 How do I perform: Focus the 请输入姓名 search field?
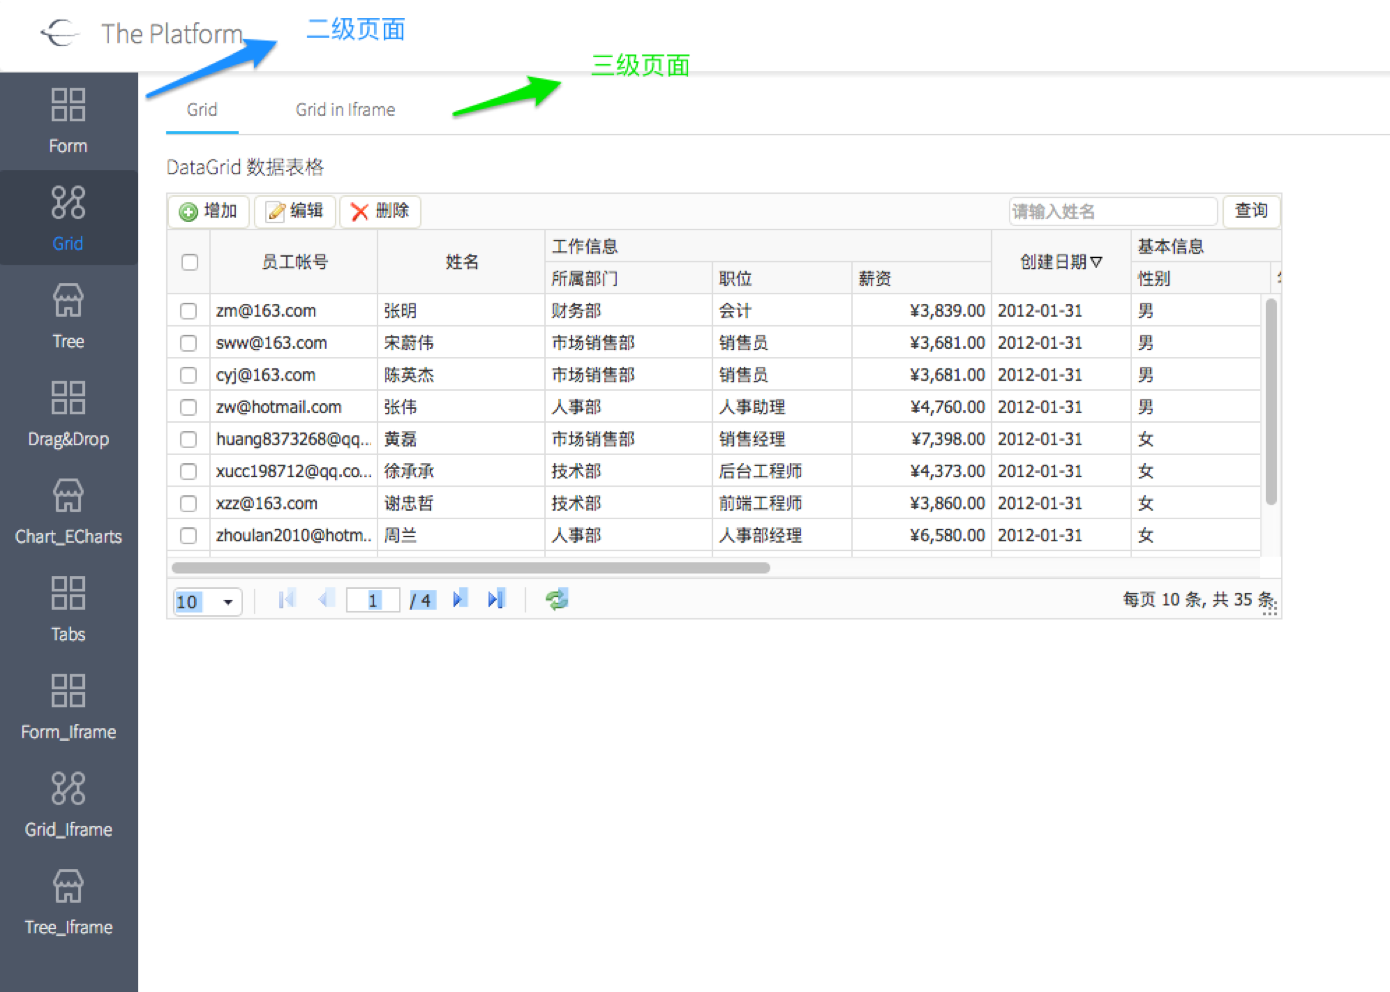click(x=1112, y=211)
